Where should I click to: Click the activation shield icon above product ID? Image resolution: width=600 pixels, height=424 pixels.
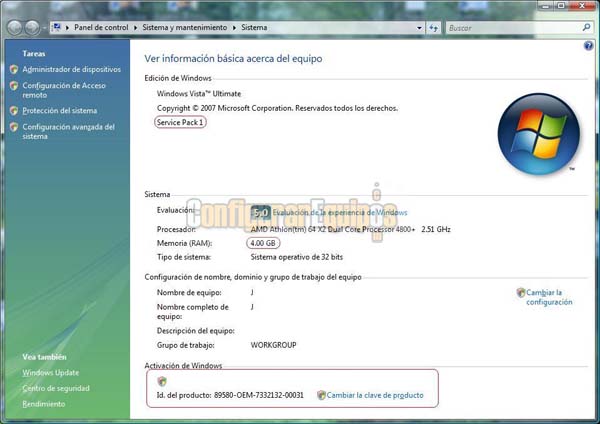[162, 381]
